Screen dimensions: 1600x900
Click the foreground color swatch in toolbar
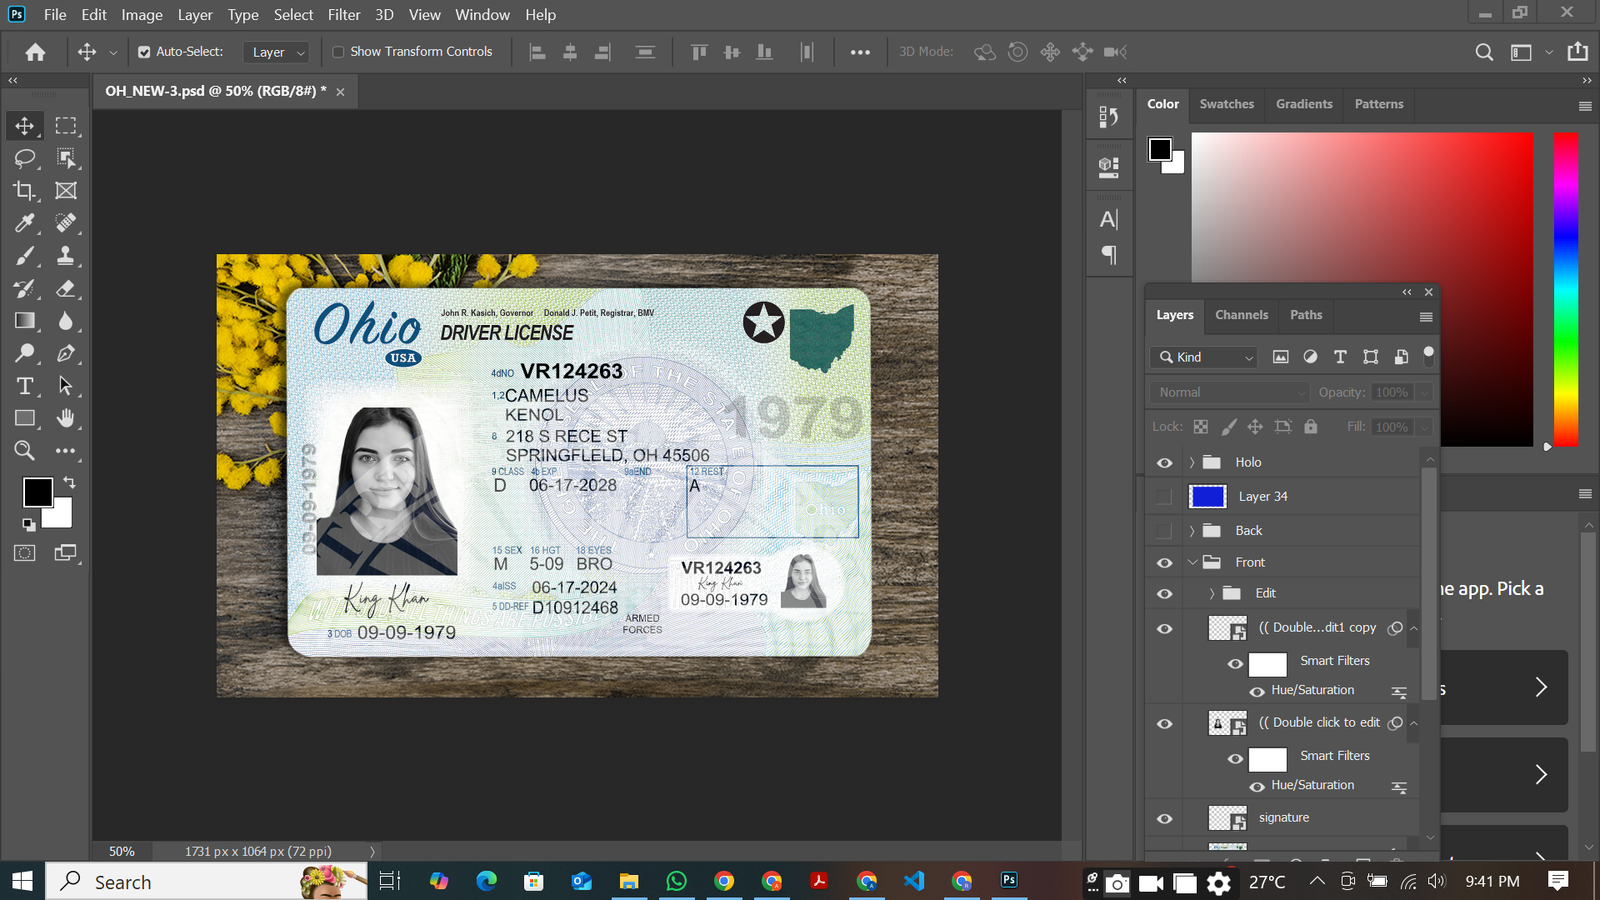[38, 492]
